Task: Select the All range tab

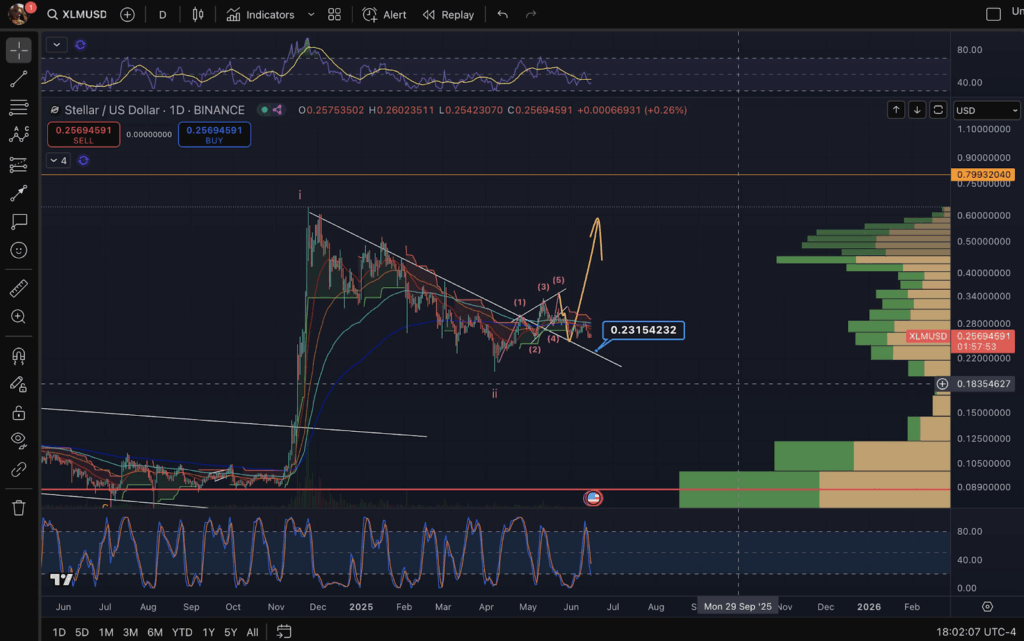Action: (252, 632)
